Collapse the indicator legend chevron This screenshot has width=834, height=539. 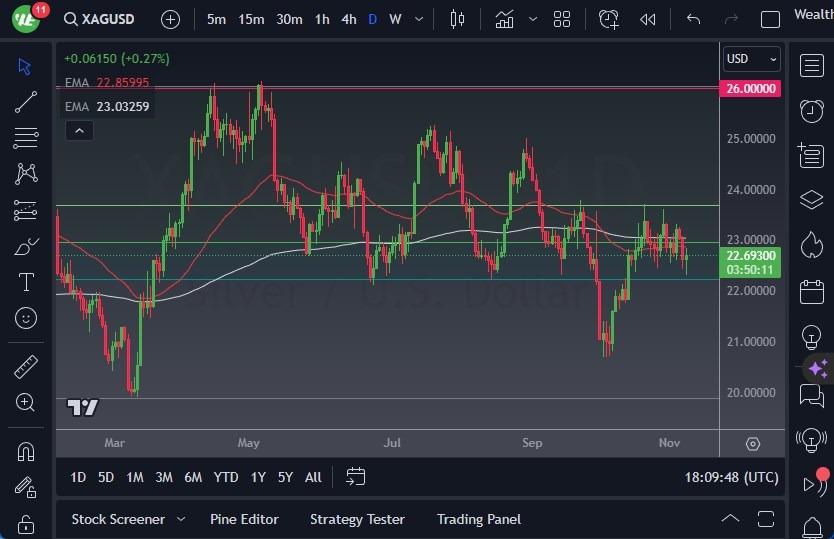pyautogui.click(x=78, y=130)
